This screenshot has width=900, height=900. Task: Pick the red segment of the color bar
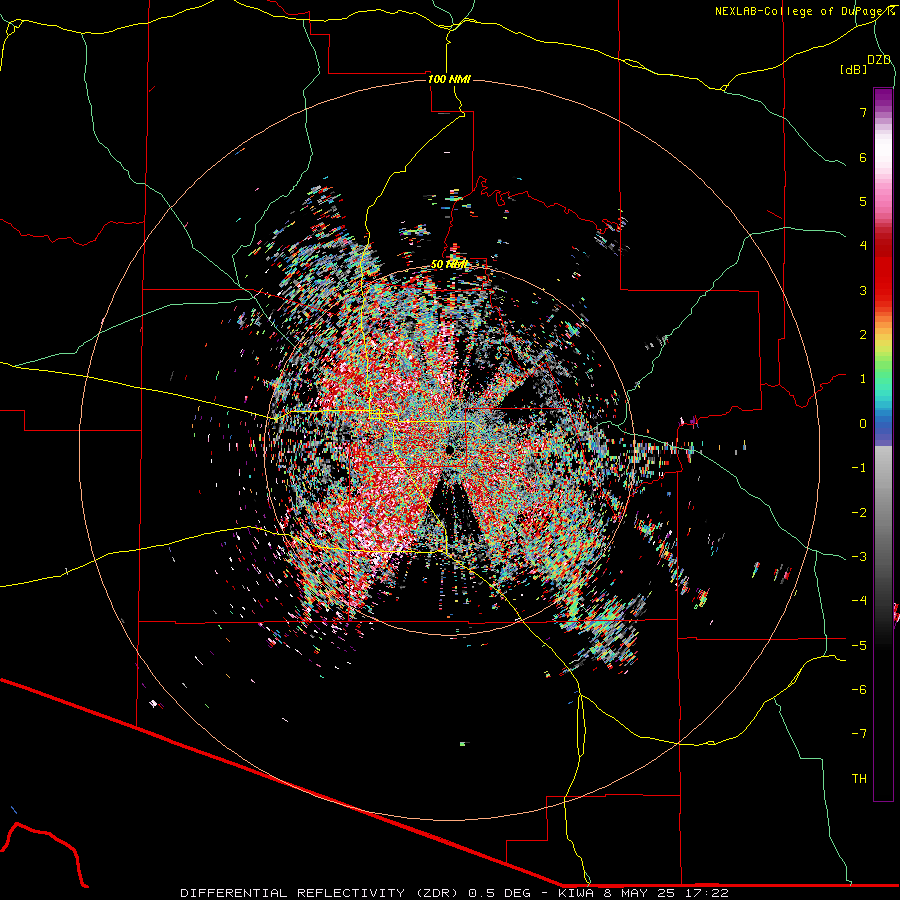coord(883,270)
